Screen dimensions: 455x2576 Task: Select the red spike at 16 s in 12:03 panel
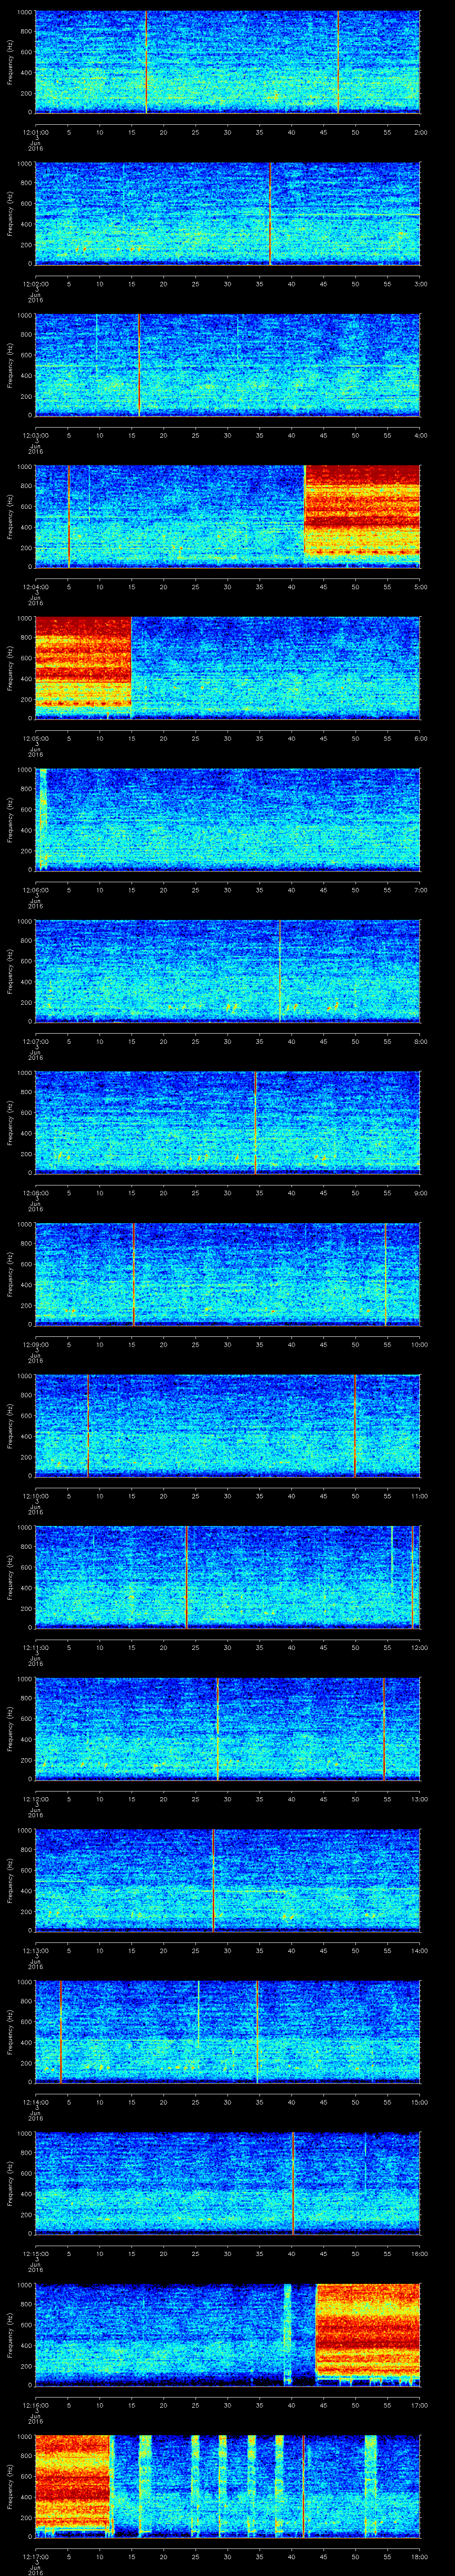click(x=138, y=365)
